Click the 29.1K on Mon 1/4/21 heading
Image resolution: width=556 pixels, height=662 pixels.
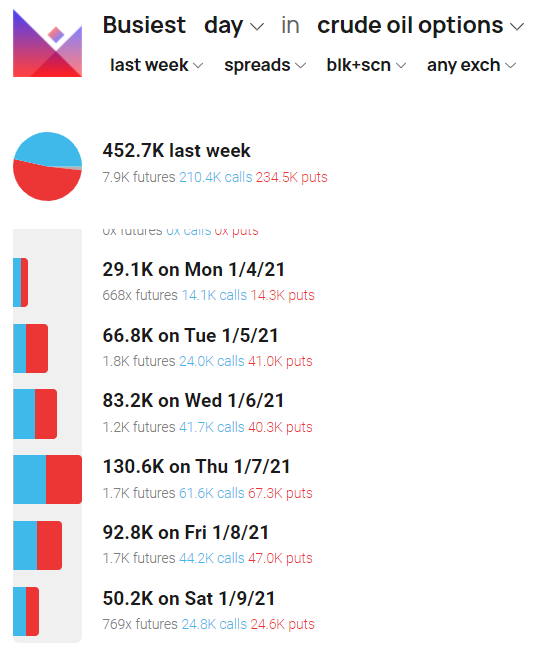tap(194, 269)
